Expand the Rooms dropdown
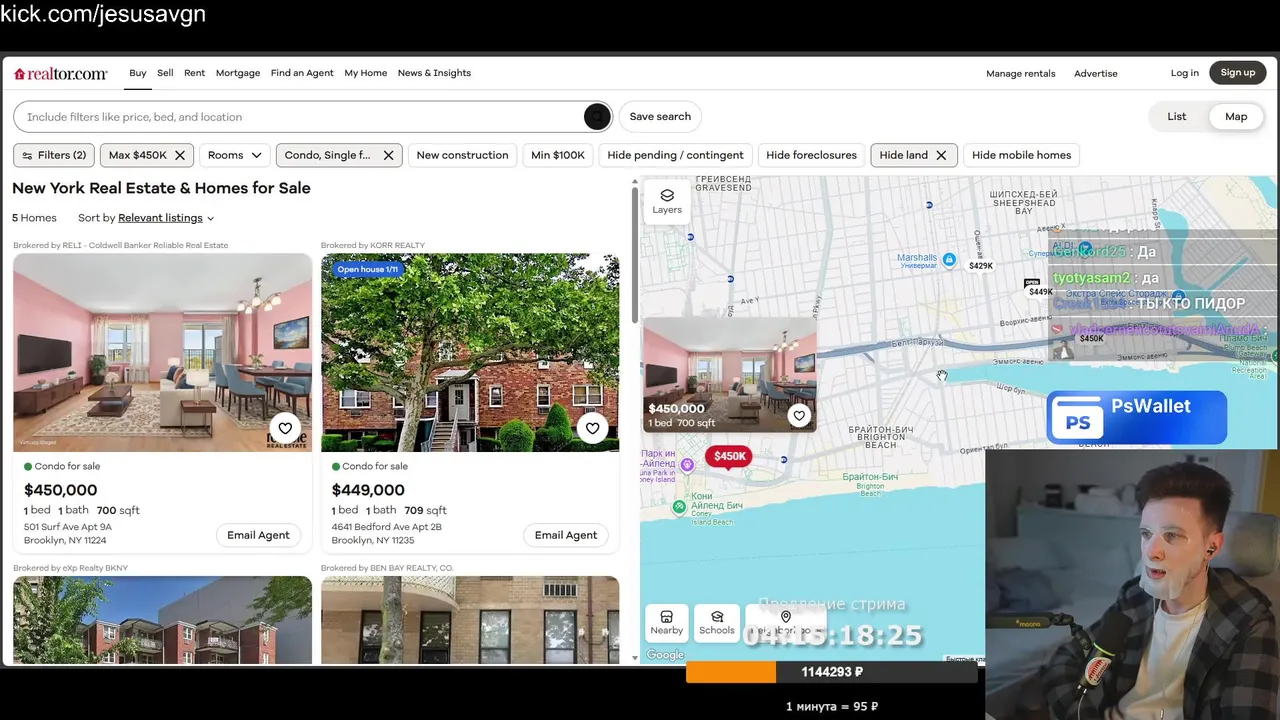This screenshot has height=720, width=1280. point(235,155)
